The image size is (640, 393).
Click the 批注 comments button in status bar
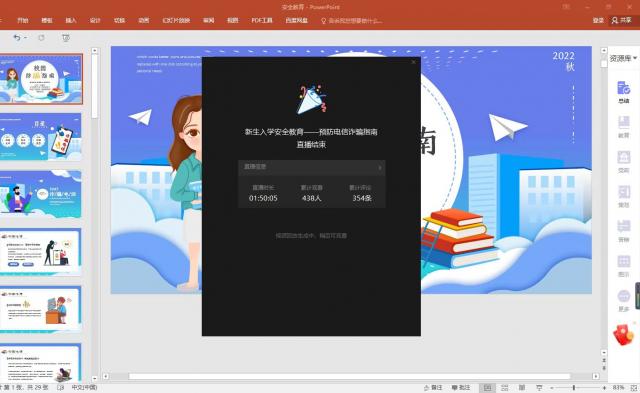461,387
